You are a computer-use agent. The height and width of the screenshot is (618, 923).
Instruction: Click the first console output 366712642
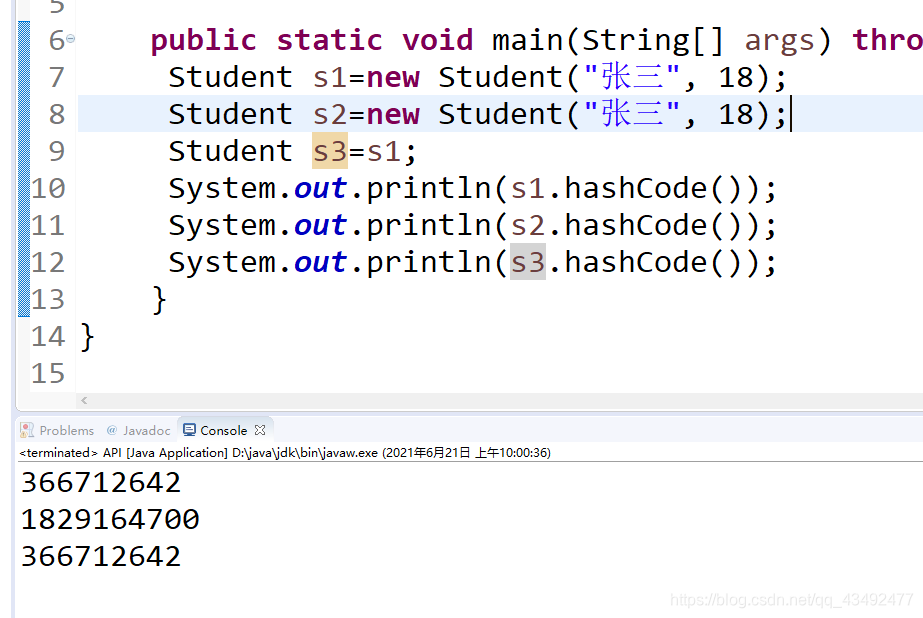pos(101,483)
